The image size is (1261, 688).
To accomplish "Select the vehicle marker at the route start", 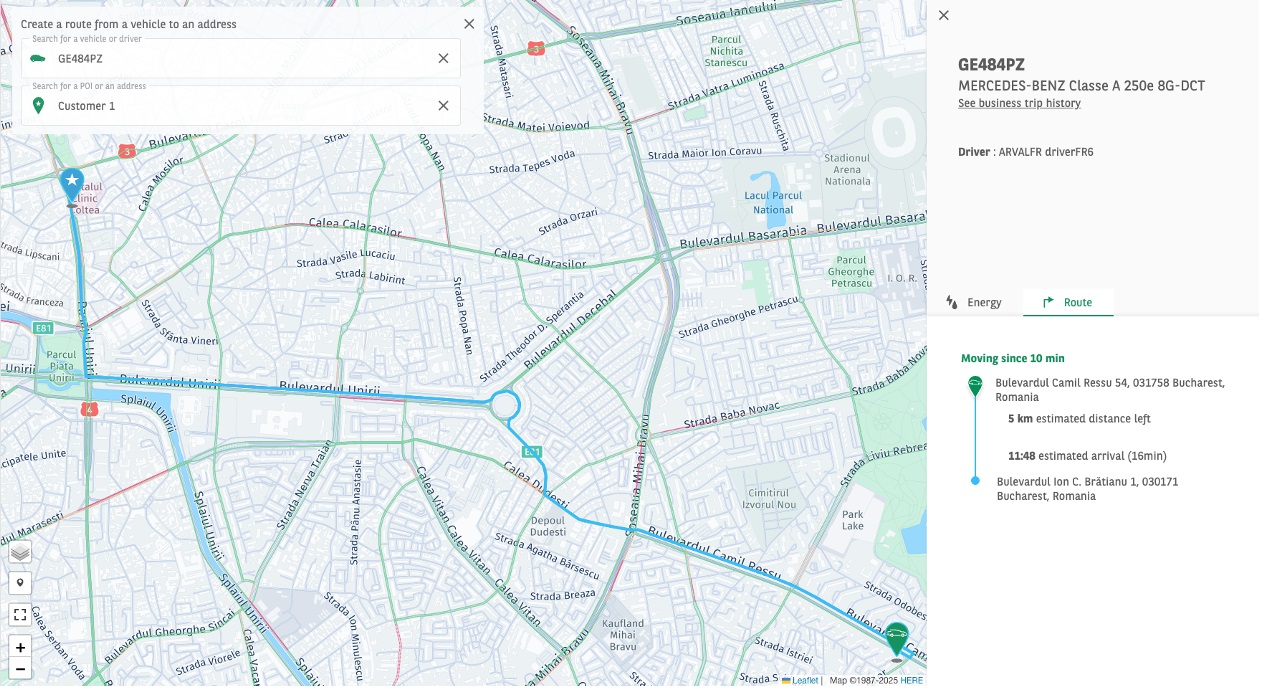I will (895, 632).
